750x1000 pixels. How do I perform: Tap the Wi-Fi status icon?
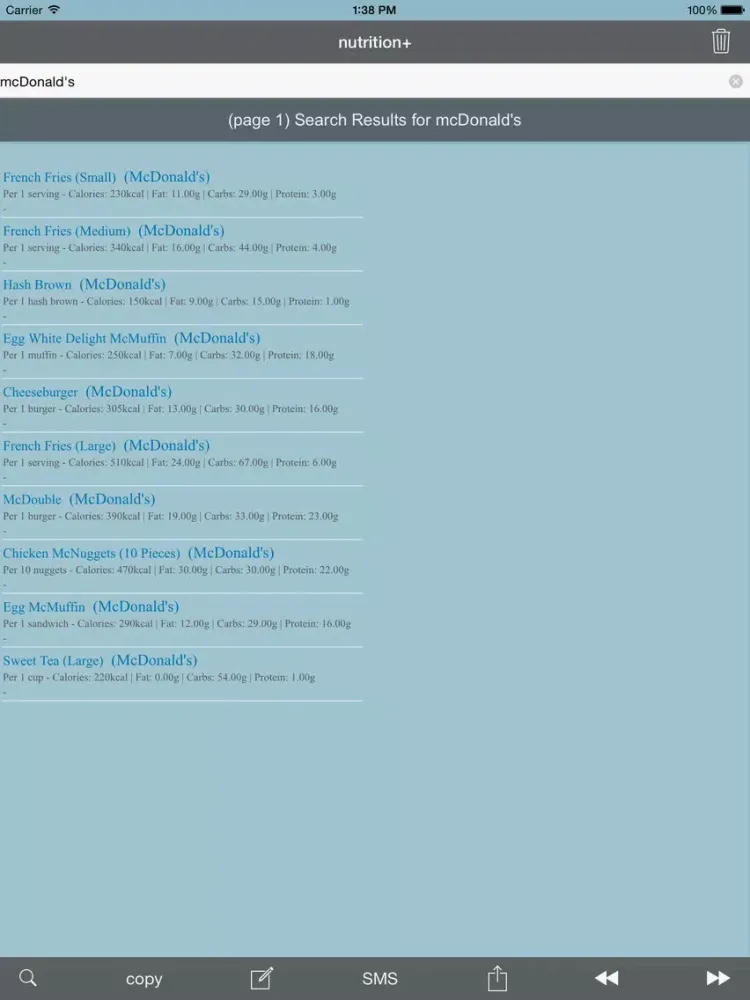pos(54,10)
